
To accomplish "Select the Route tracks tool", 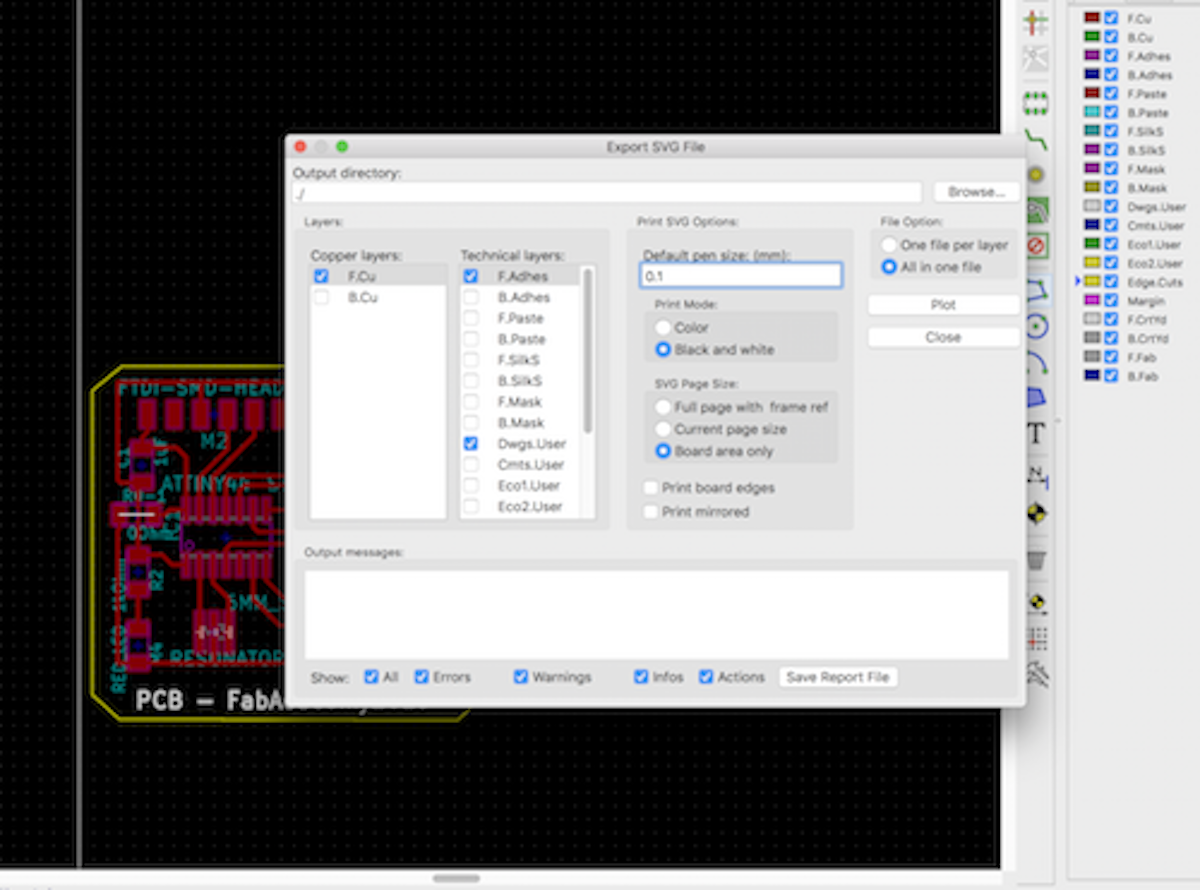I will (x=1036, y=138).
